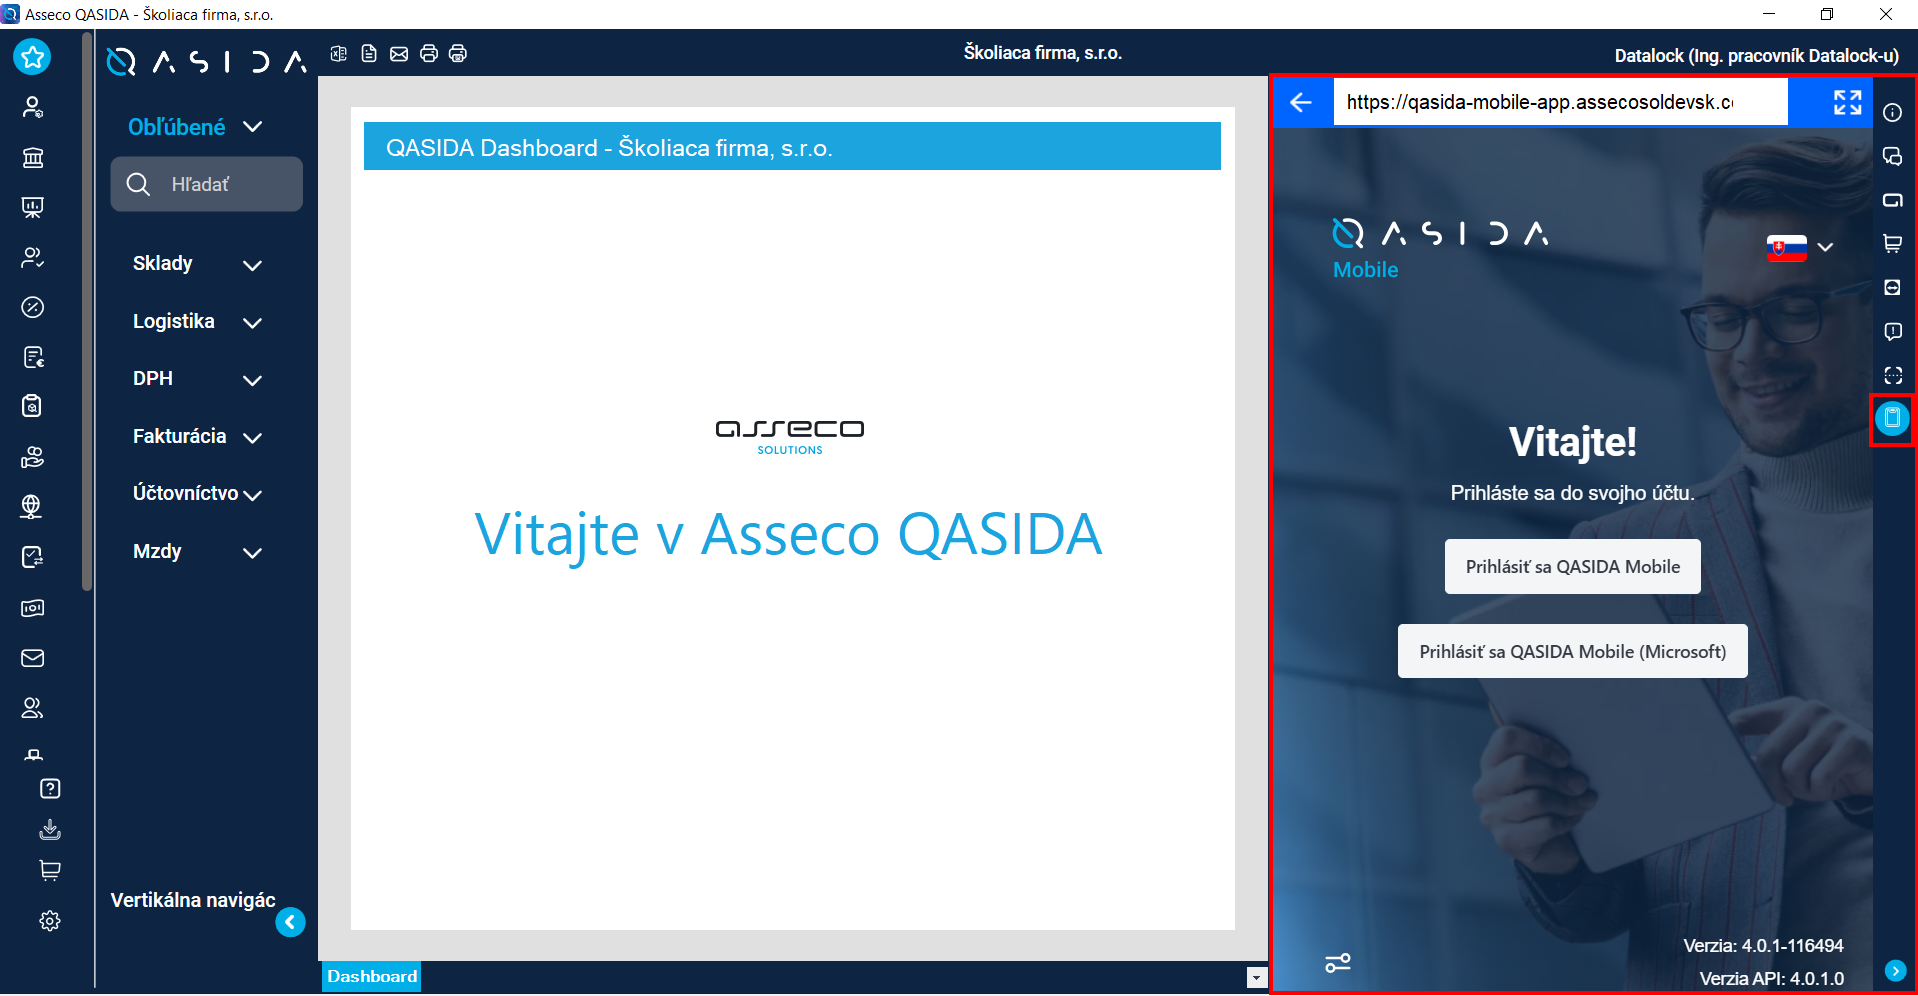Image resolution: width=1918 pixels, height=996 pixels.
Task: Open the feedback exclamation bubble icon
Action: click(x=1893, y=331)
